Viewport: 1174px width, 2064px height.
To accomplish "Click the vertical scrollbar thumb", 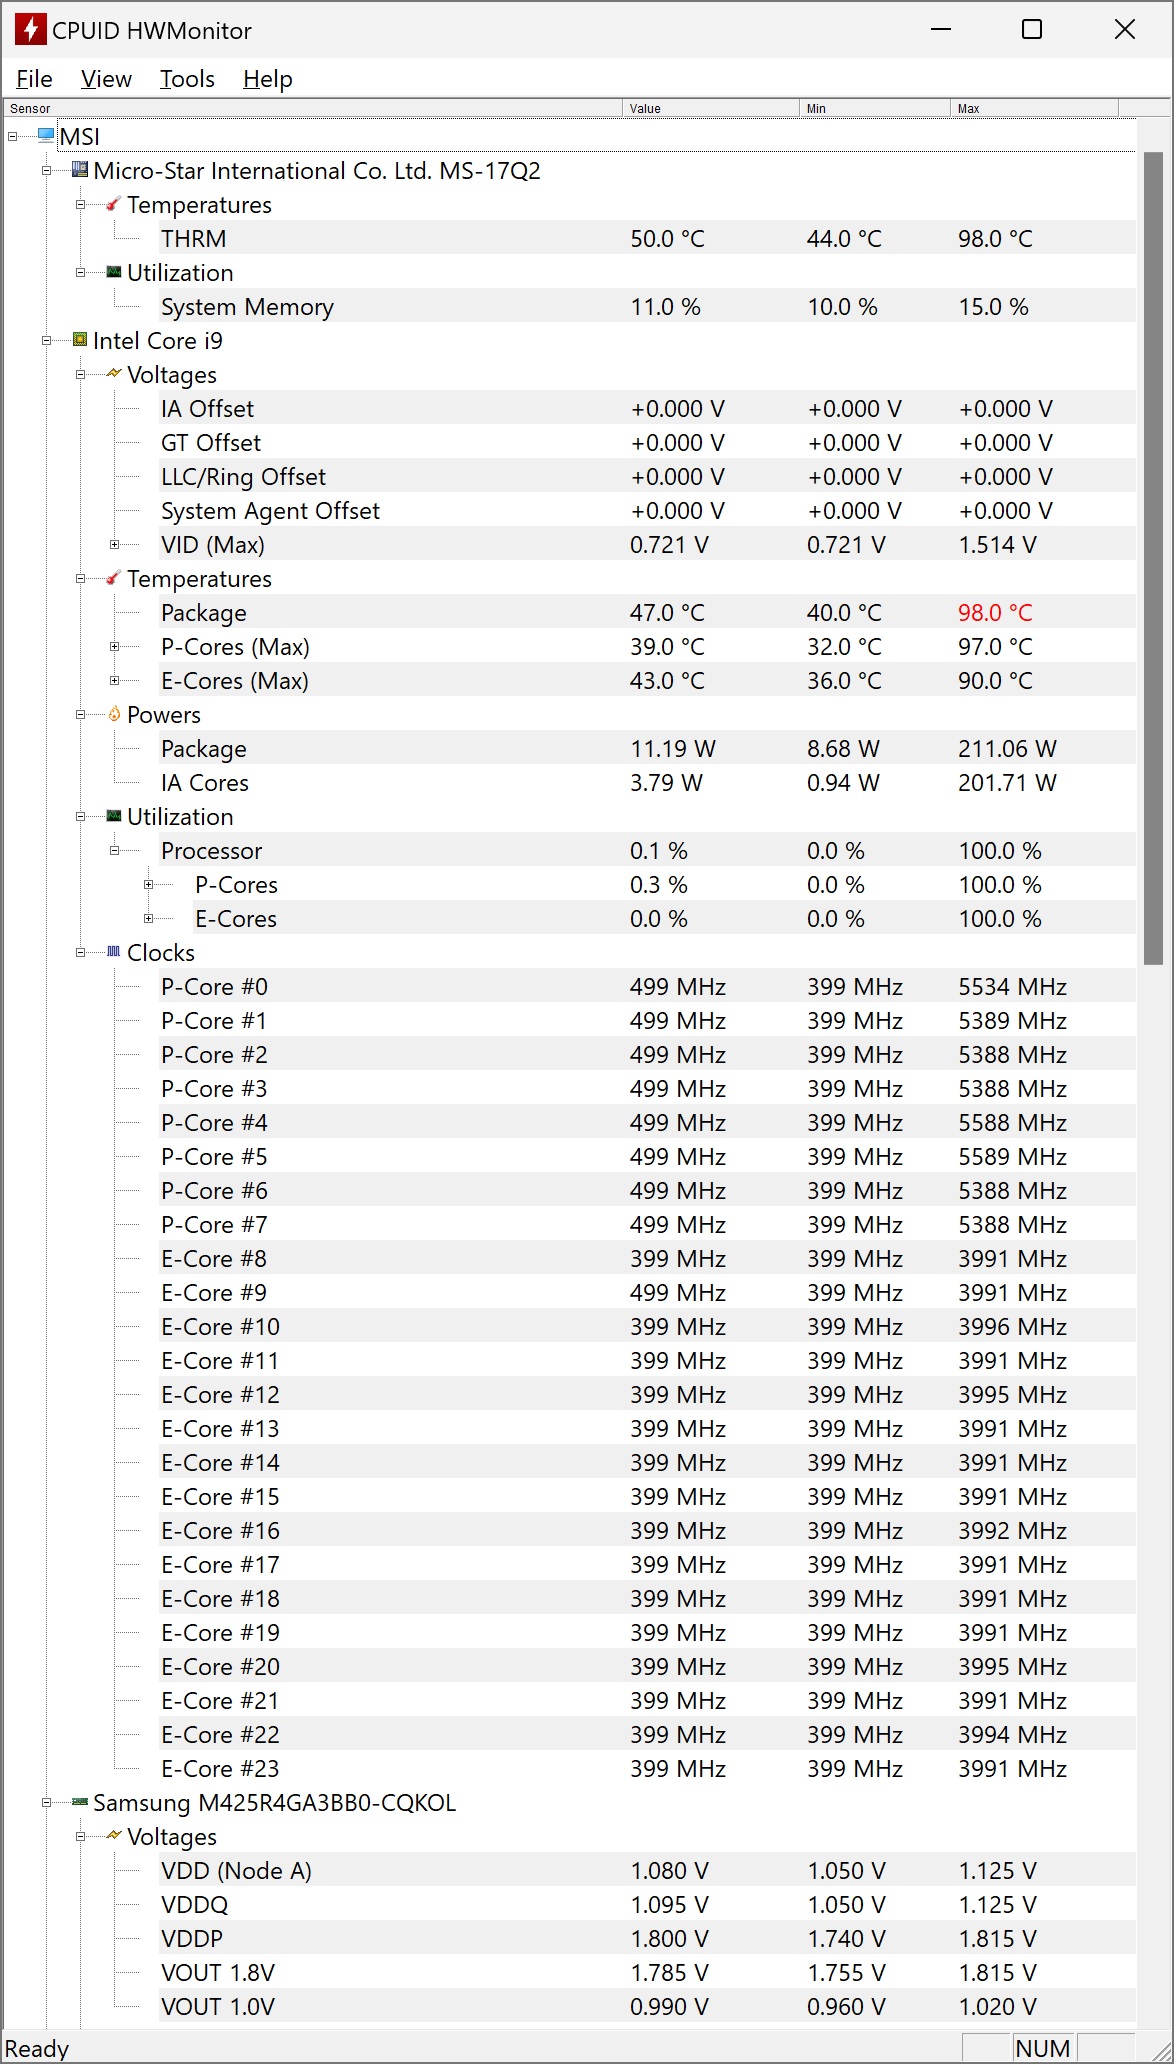I will tap(1153, 558).
